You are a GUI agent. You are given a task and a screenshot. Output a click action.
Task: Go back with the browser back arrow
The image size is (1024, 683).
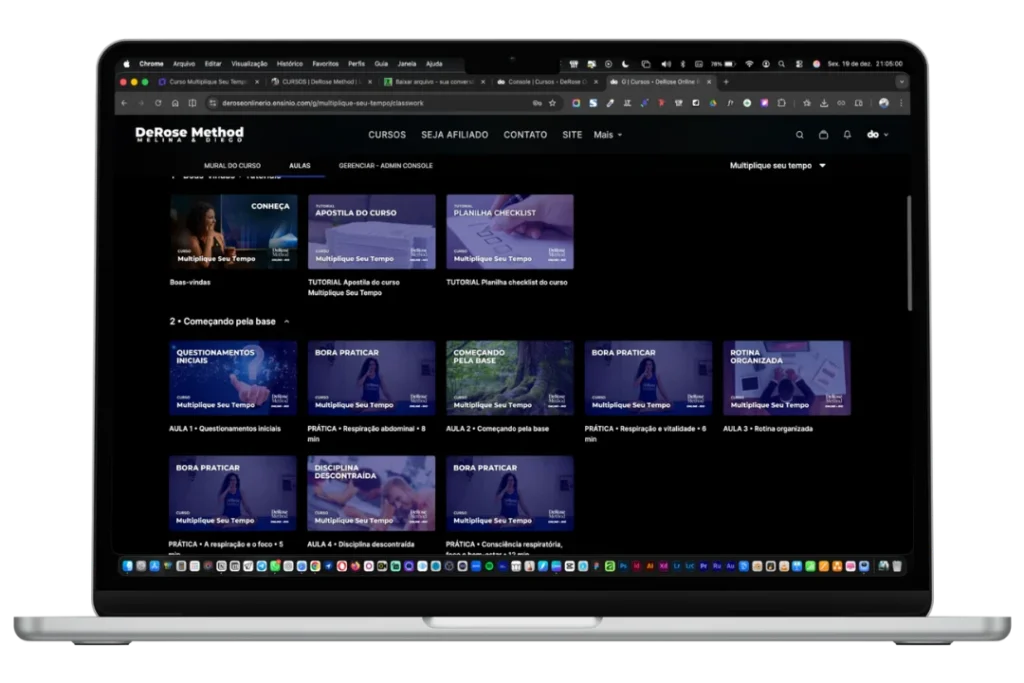tap(124, 103)
